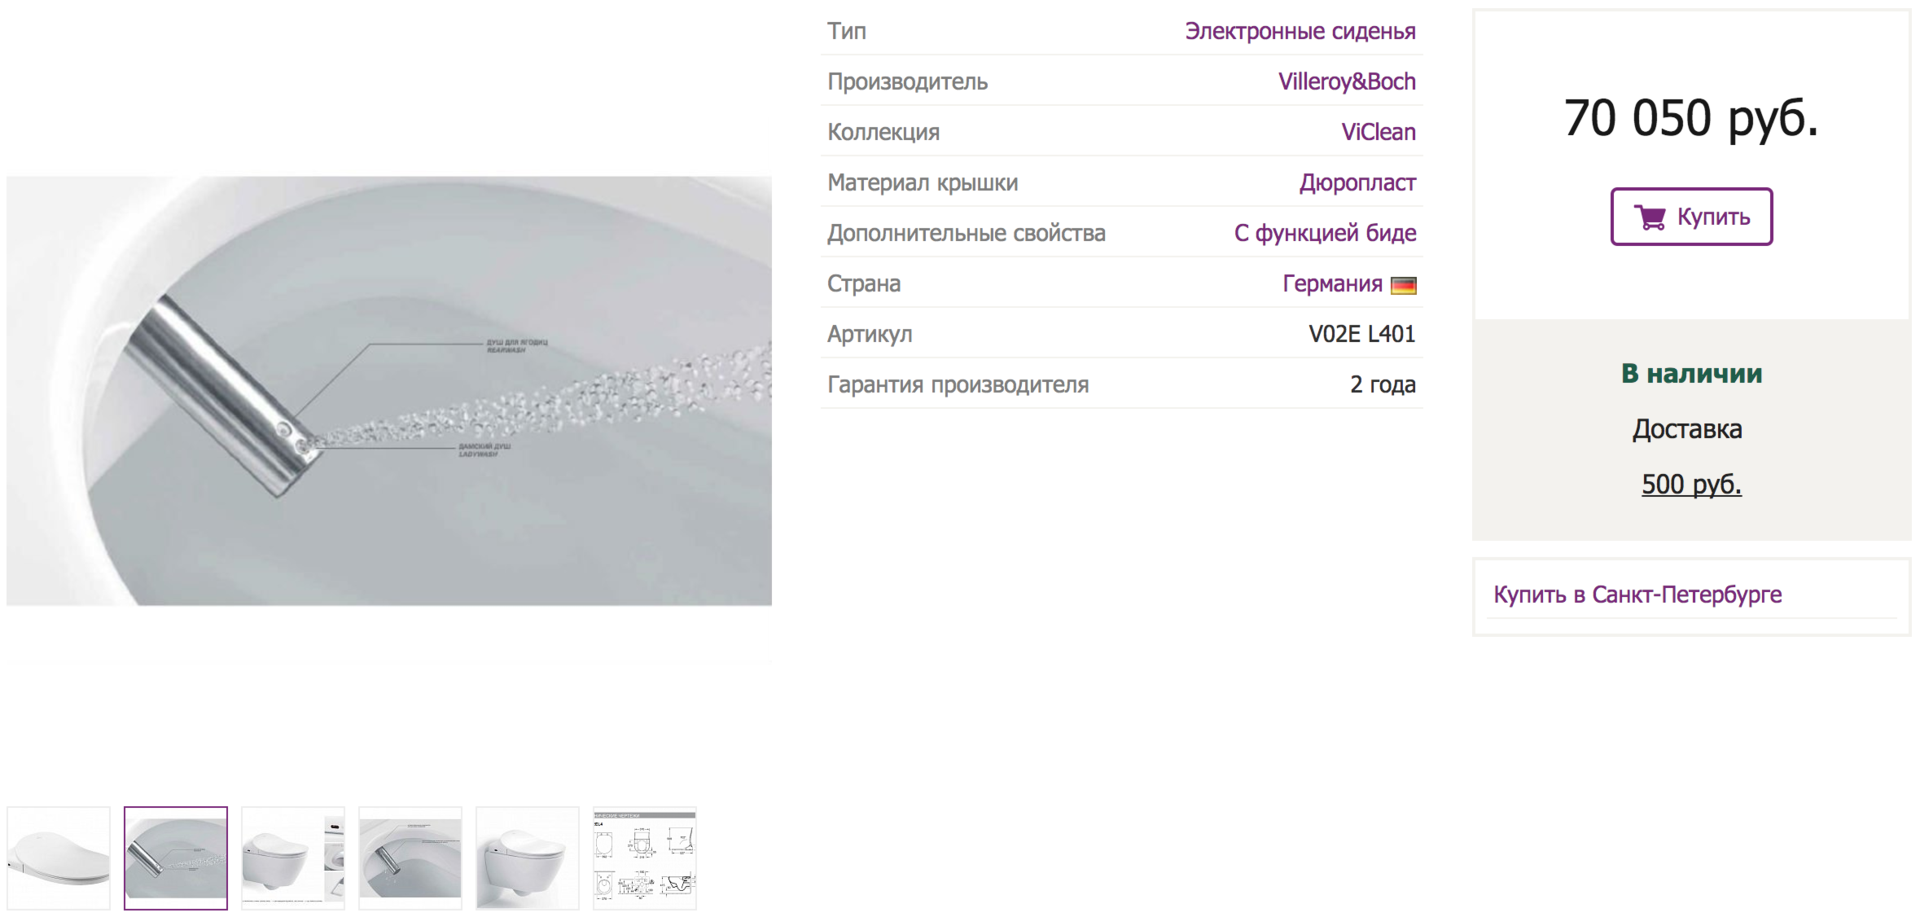Screen dimensions: 1920x917
Task: Click the shopping cart icon on Купить
Action: (1650, 217)
